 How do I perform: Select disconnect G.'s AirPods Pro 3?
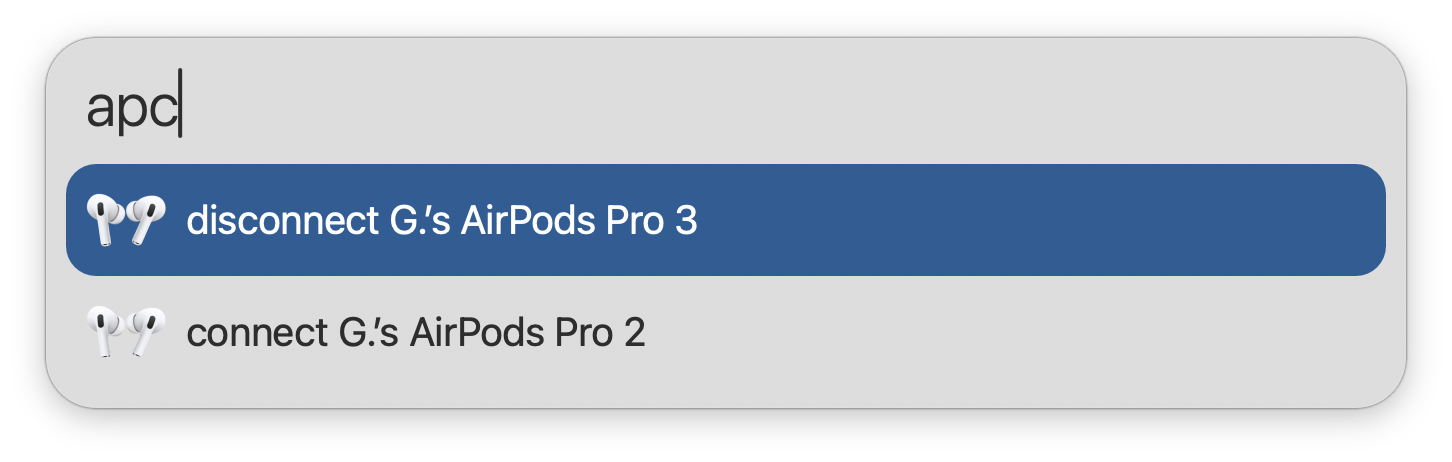coord(441,221)
